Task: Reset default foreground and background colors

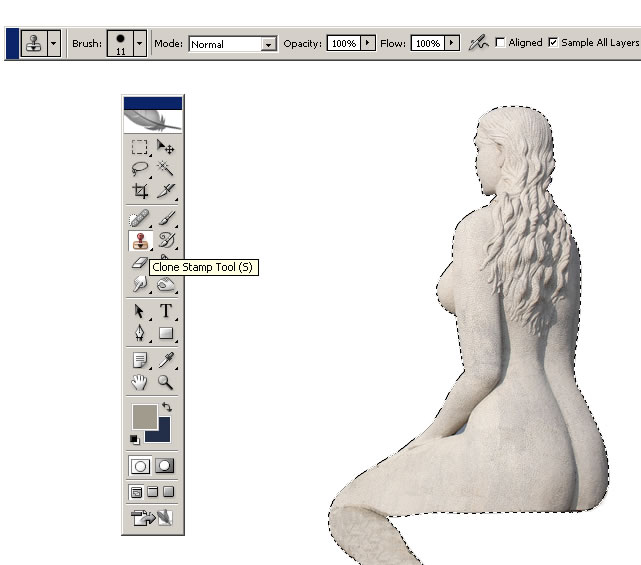Action: (x=134, y=440)
